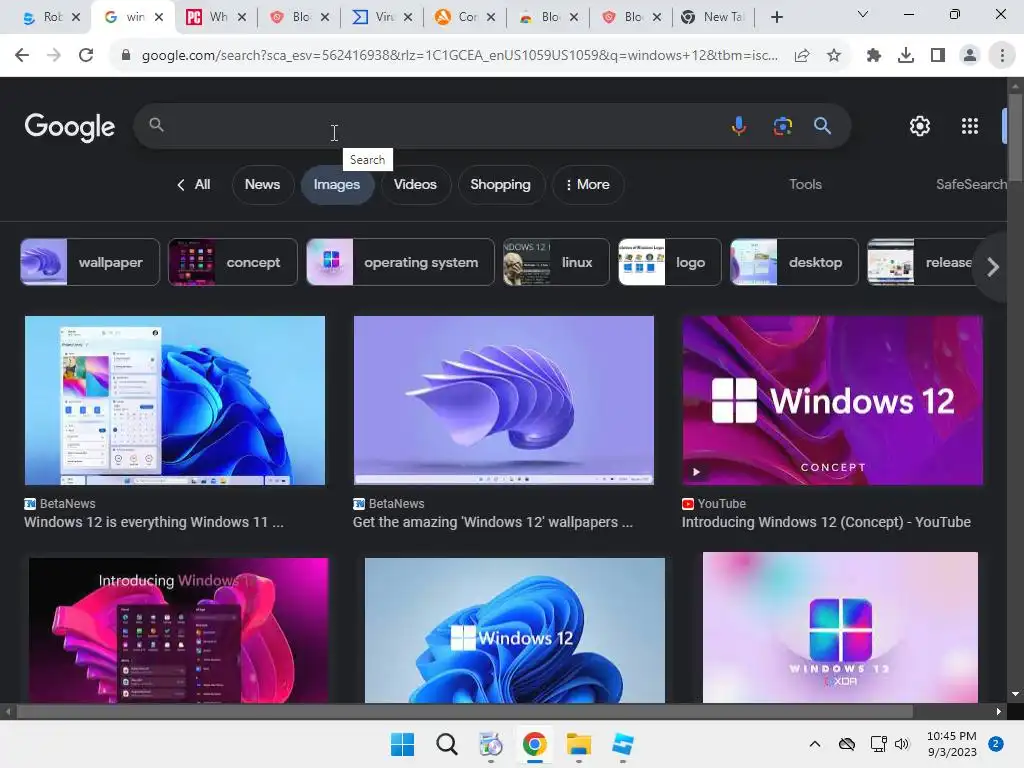Open 'Get the amazing Windows 12 wallpapers' link

pos(493,522)
